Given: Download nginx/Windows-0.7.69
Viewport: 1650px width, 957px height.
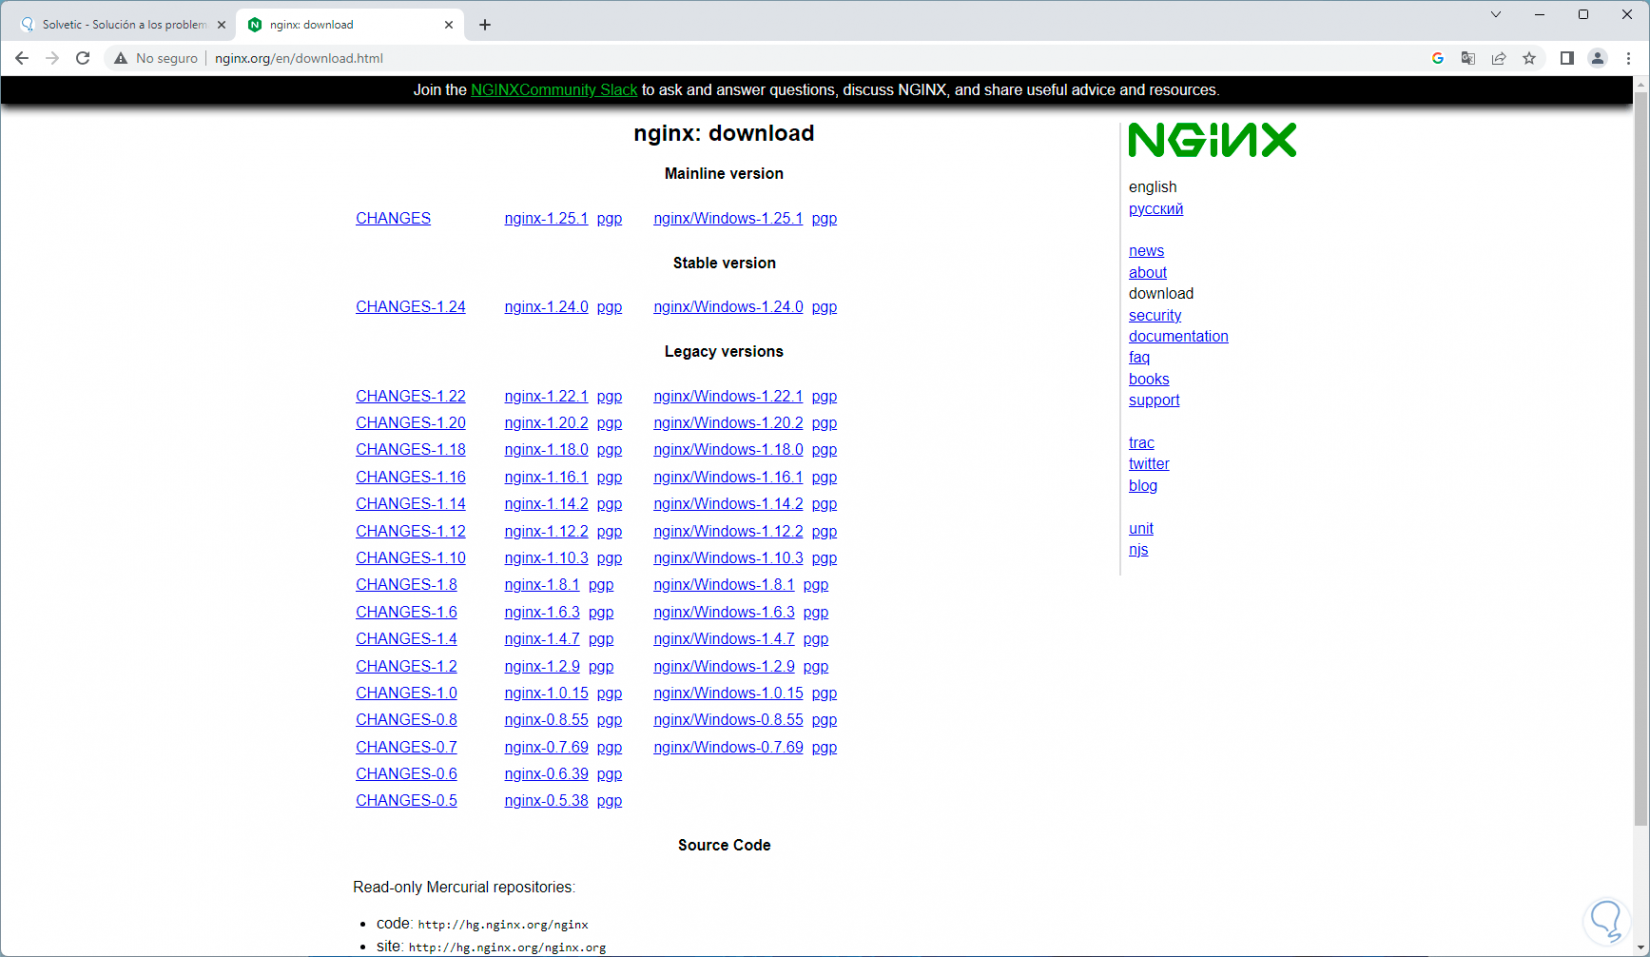Looking at the screenshot, I should click(728, 747).
